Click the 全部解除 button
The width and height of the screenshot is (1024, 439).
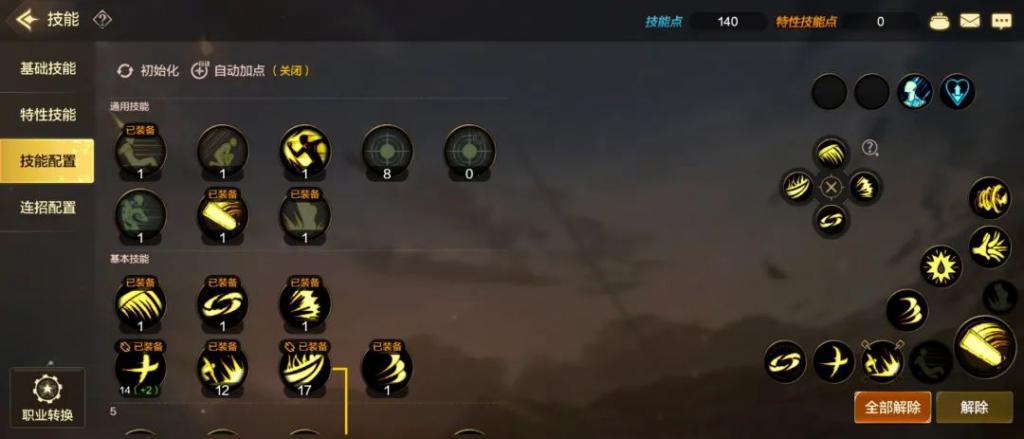[893, 408]
